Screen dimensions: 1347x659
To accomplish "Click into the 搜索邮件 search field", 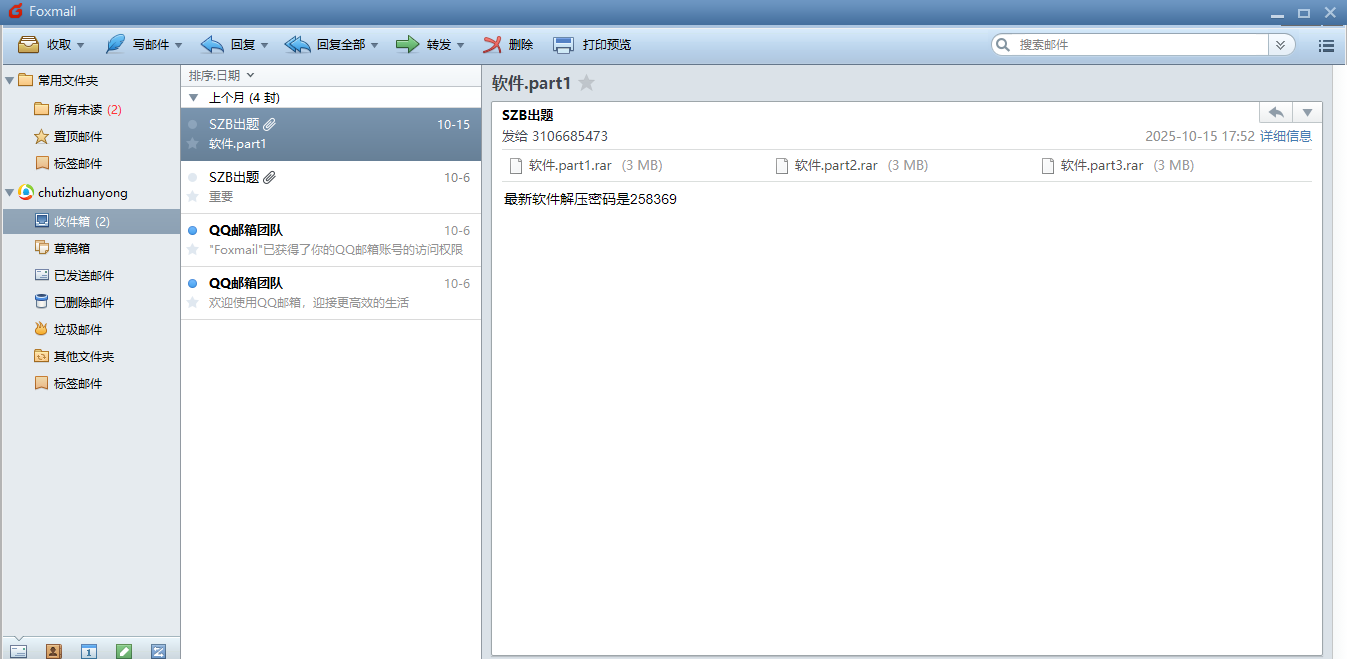I will [1140, 45].
